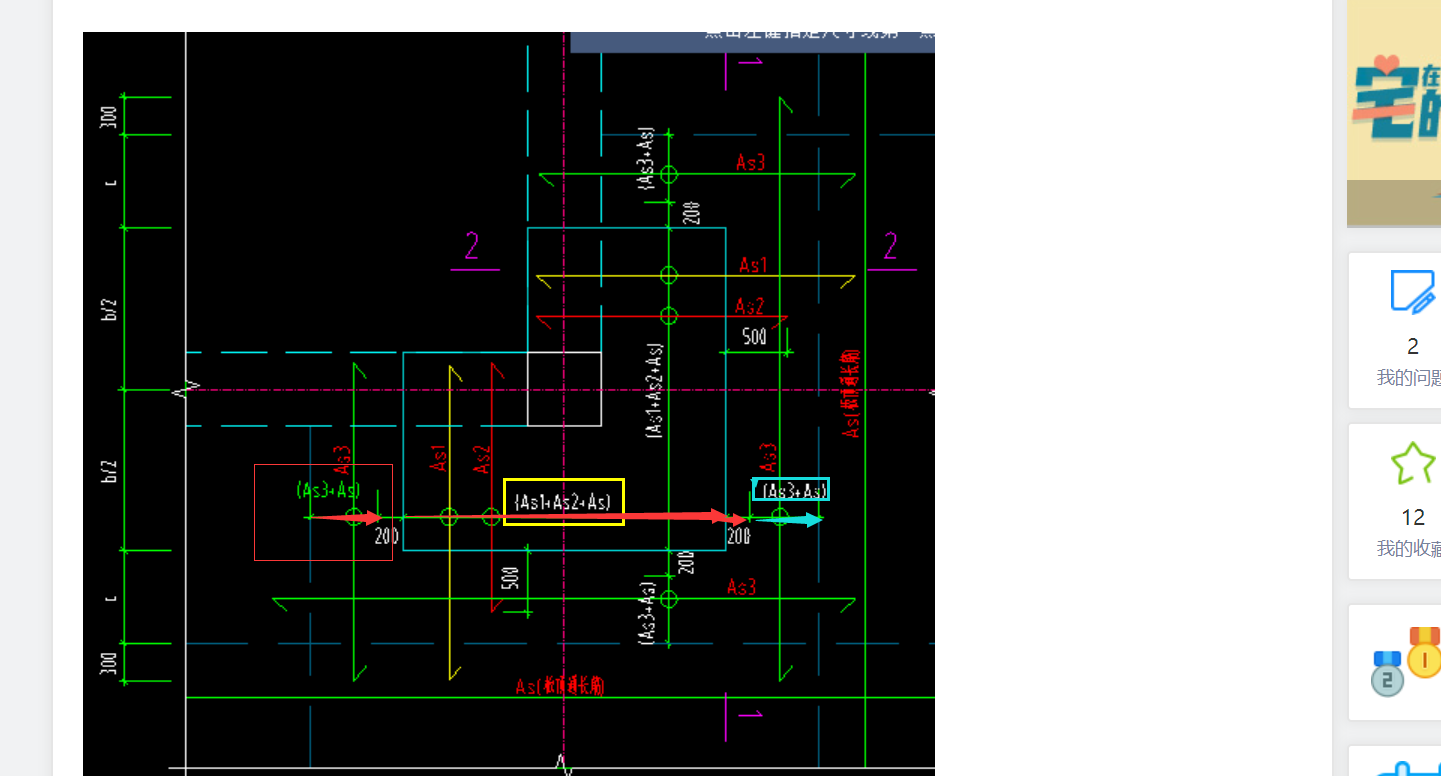Click the favorites count 12
The image size is (1441, 776).
1412,518
